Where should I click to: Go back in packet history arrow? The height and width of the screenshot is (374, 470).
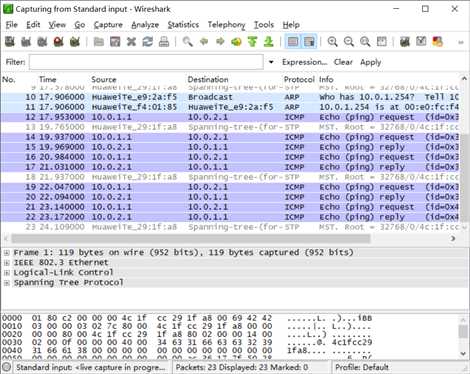pos(204,42)
